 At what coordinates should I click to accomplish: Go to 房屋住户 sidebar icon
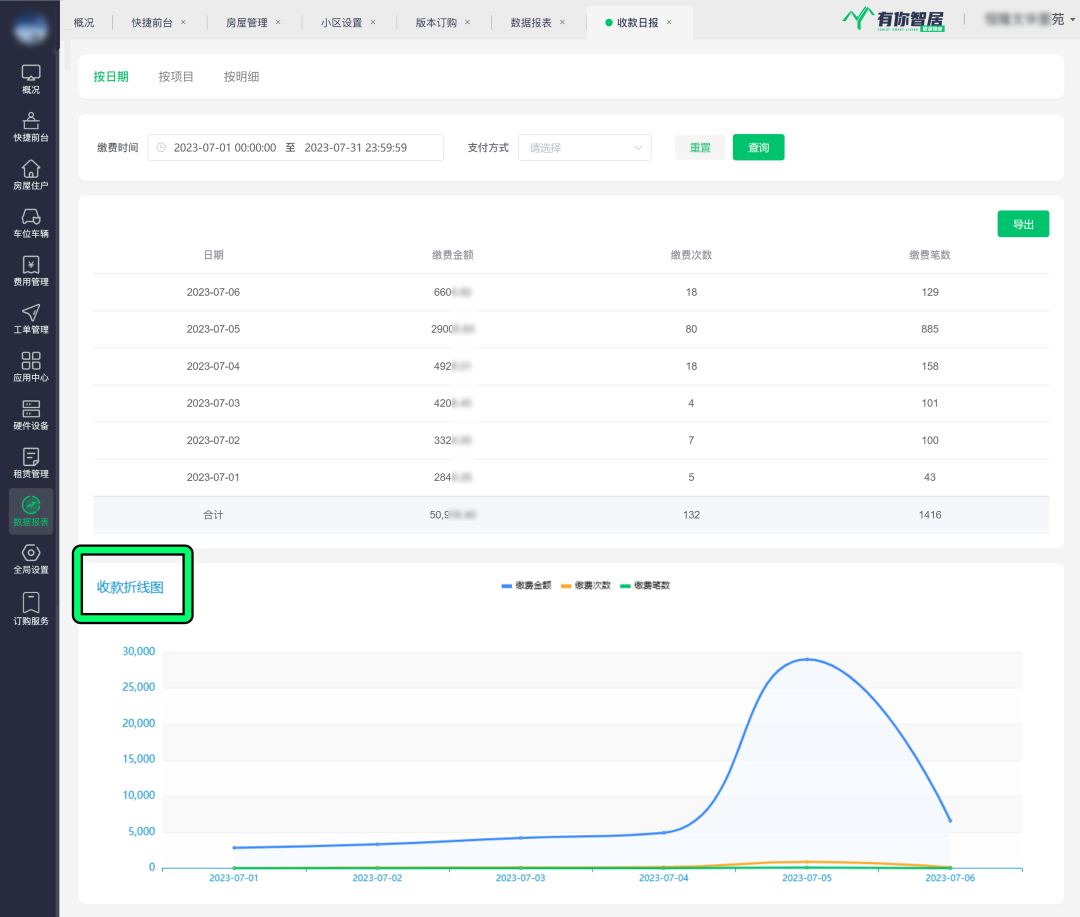coord(31,175)
